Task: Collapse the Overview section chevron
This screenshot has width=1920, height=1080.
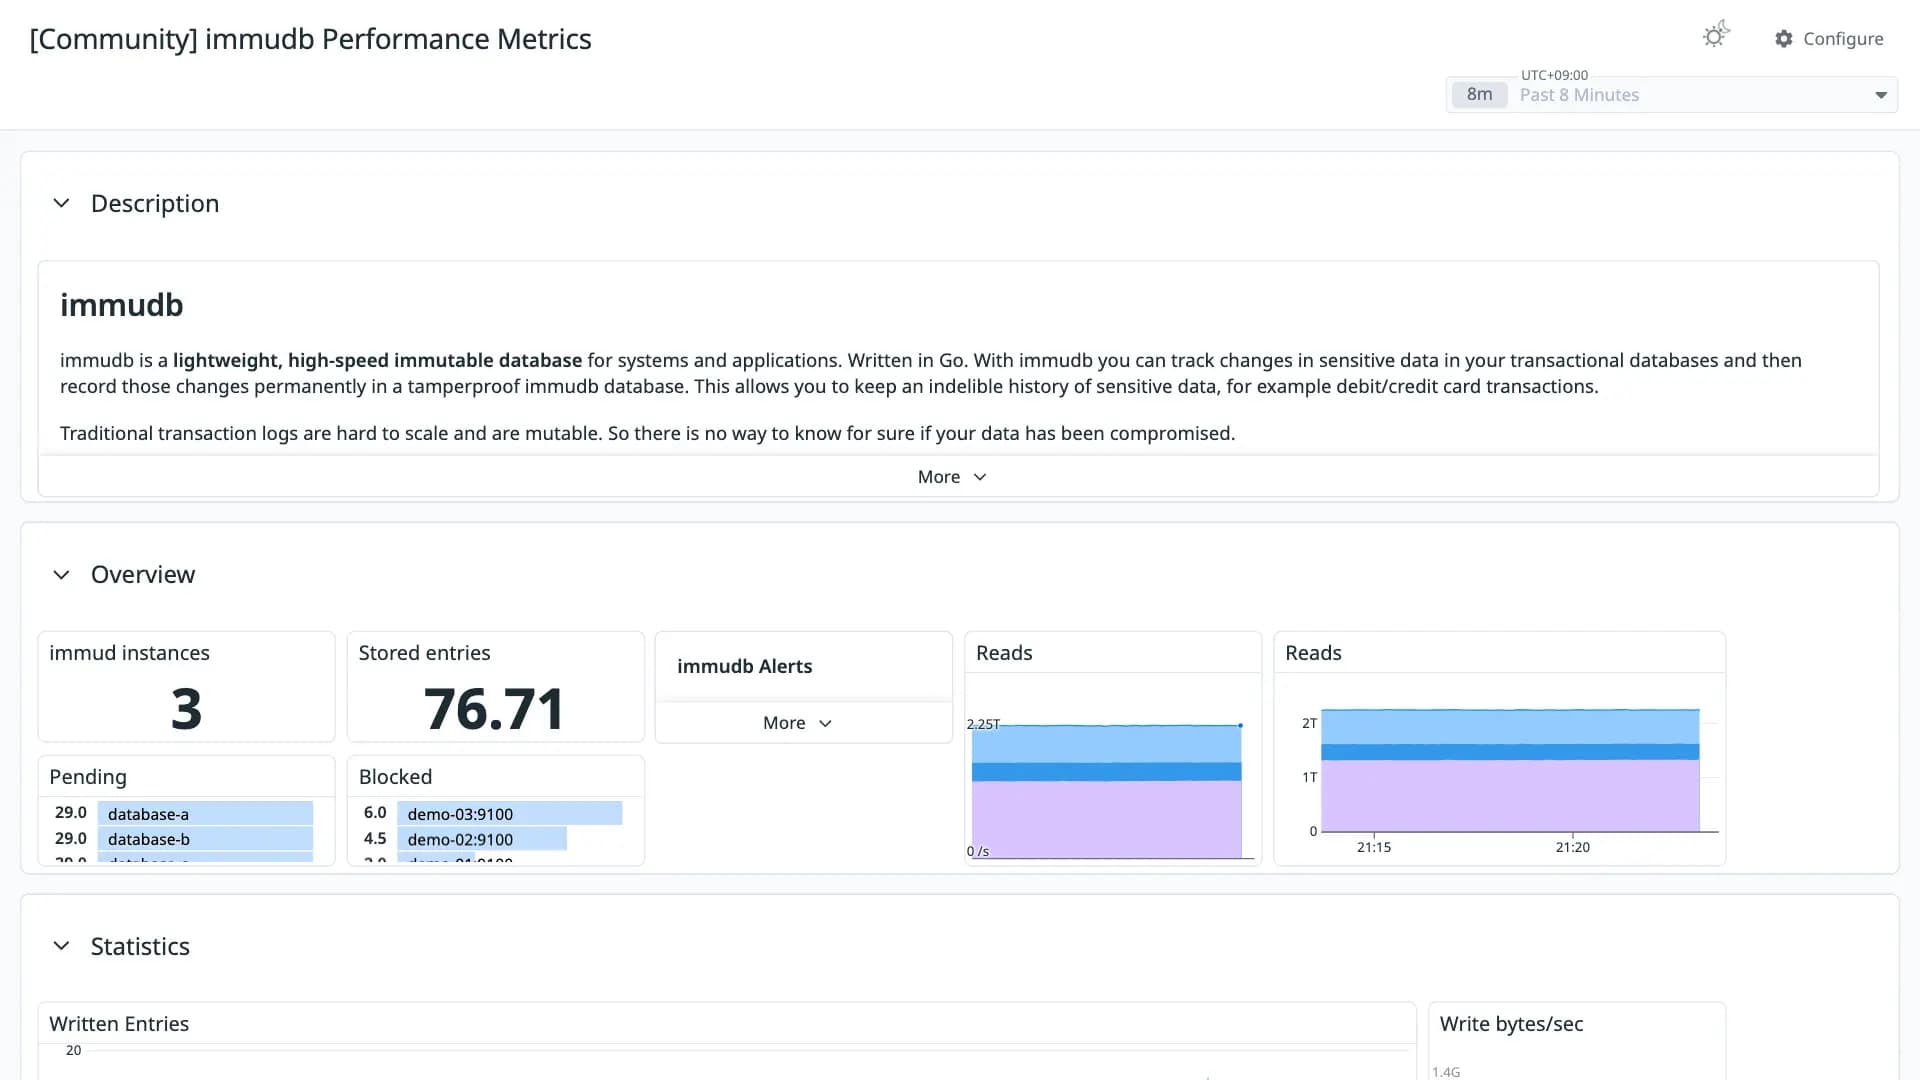Action: point(61,575)
